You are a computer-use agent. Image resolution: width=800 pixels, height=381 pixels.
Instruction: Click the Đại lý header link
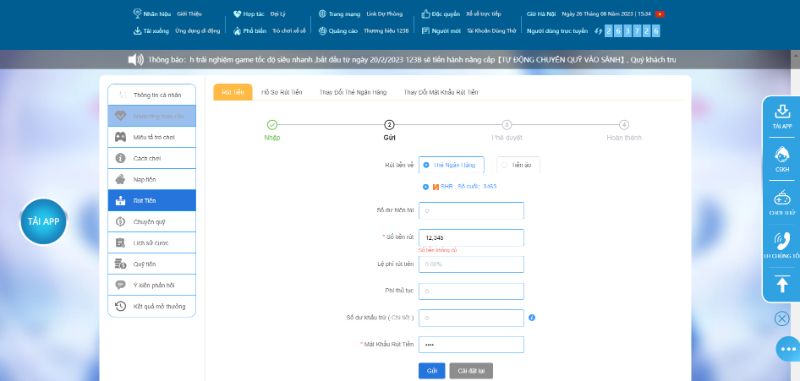(x=278, y=14)
